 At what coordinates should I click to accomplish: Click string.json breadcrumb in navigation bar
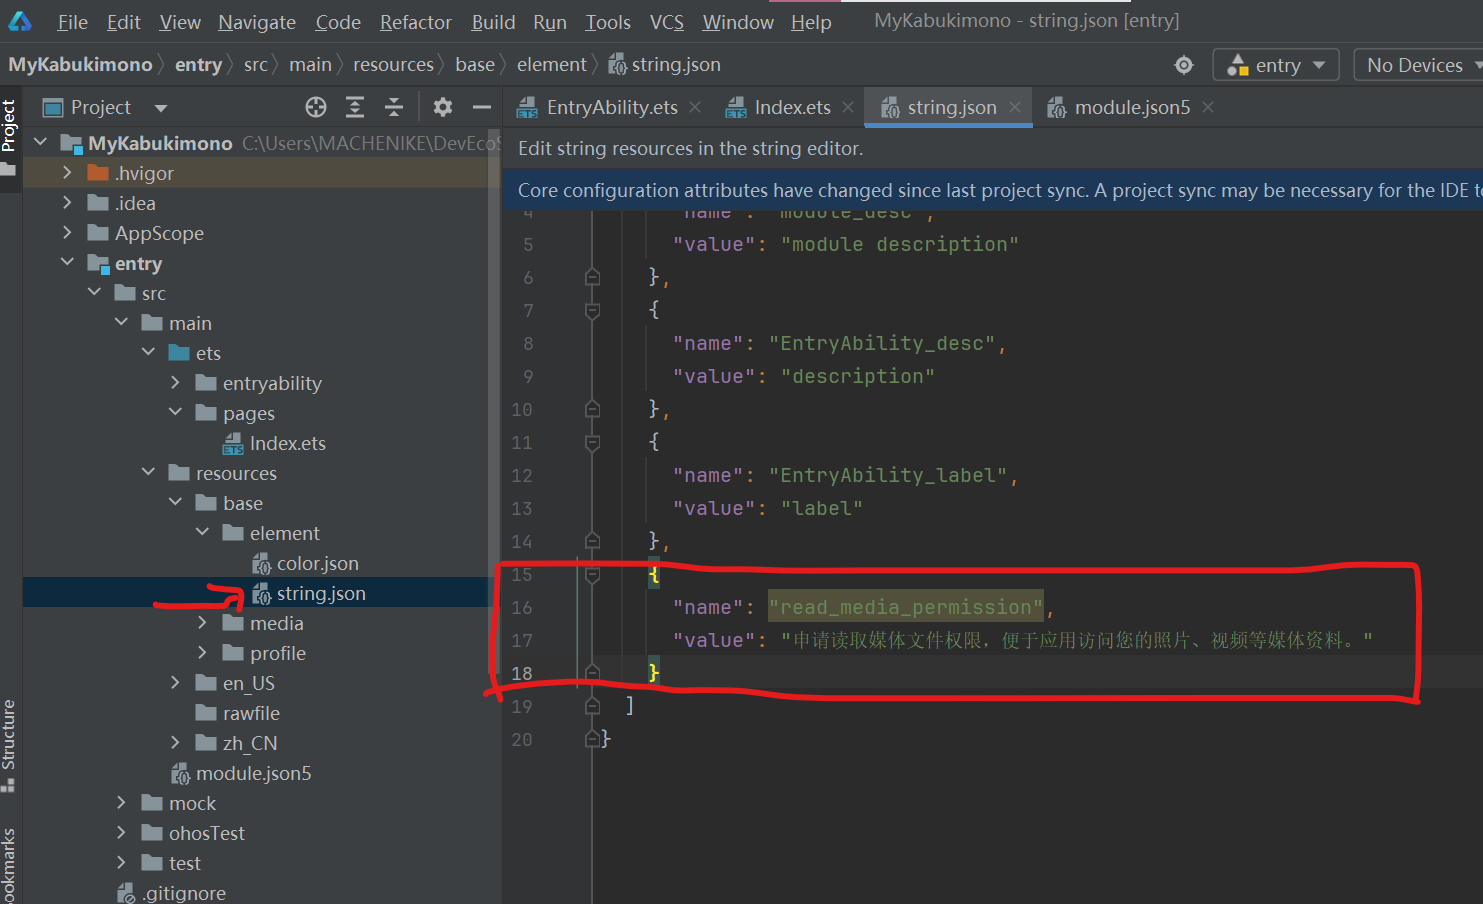(x=665, y=65)
